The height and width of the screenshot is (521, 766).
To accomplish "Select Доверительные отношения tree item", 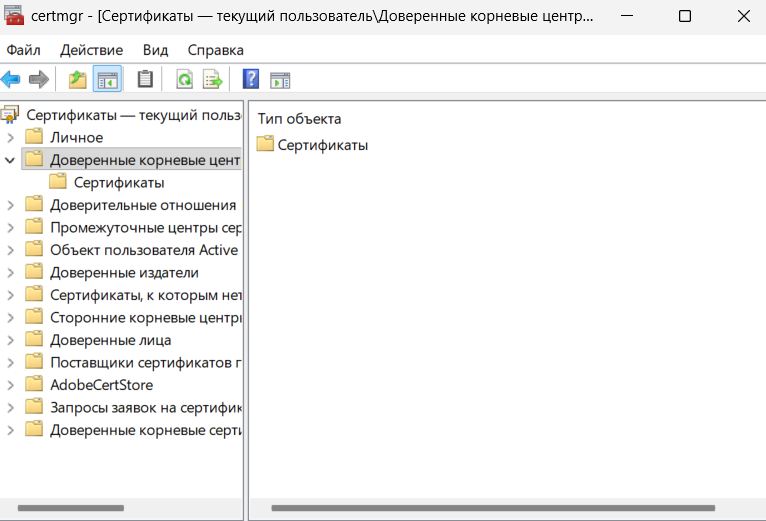I will pyautogui.click(x=143, y=205).
